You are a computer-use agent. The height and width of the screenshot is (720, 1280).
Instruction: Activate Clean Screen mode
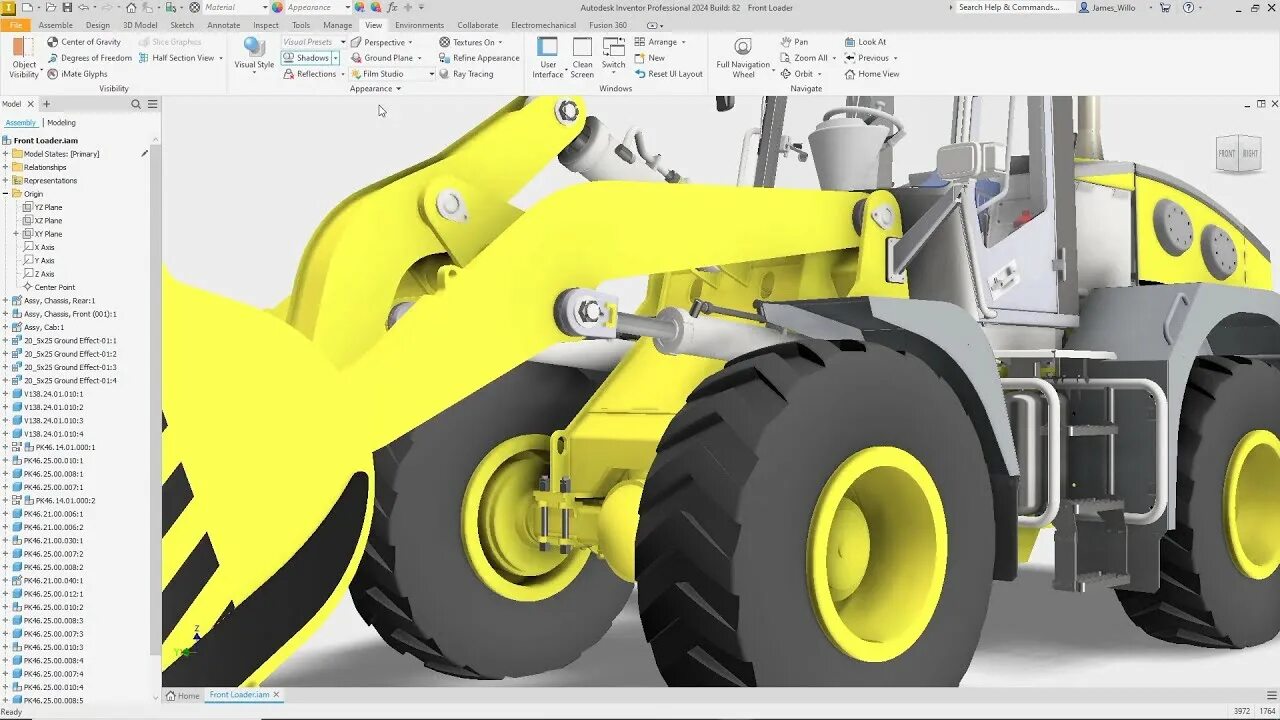[582, 57]
